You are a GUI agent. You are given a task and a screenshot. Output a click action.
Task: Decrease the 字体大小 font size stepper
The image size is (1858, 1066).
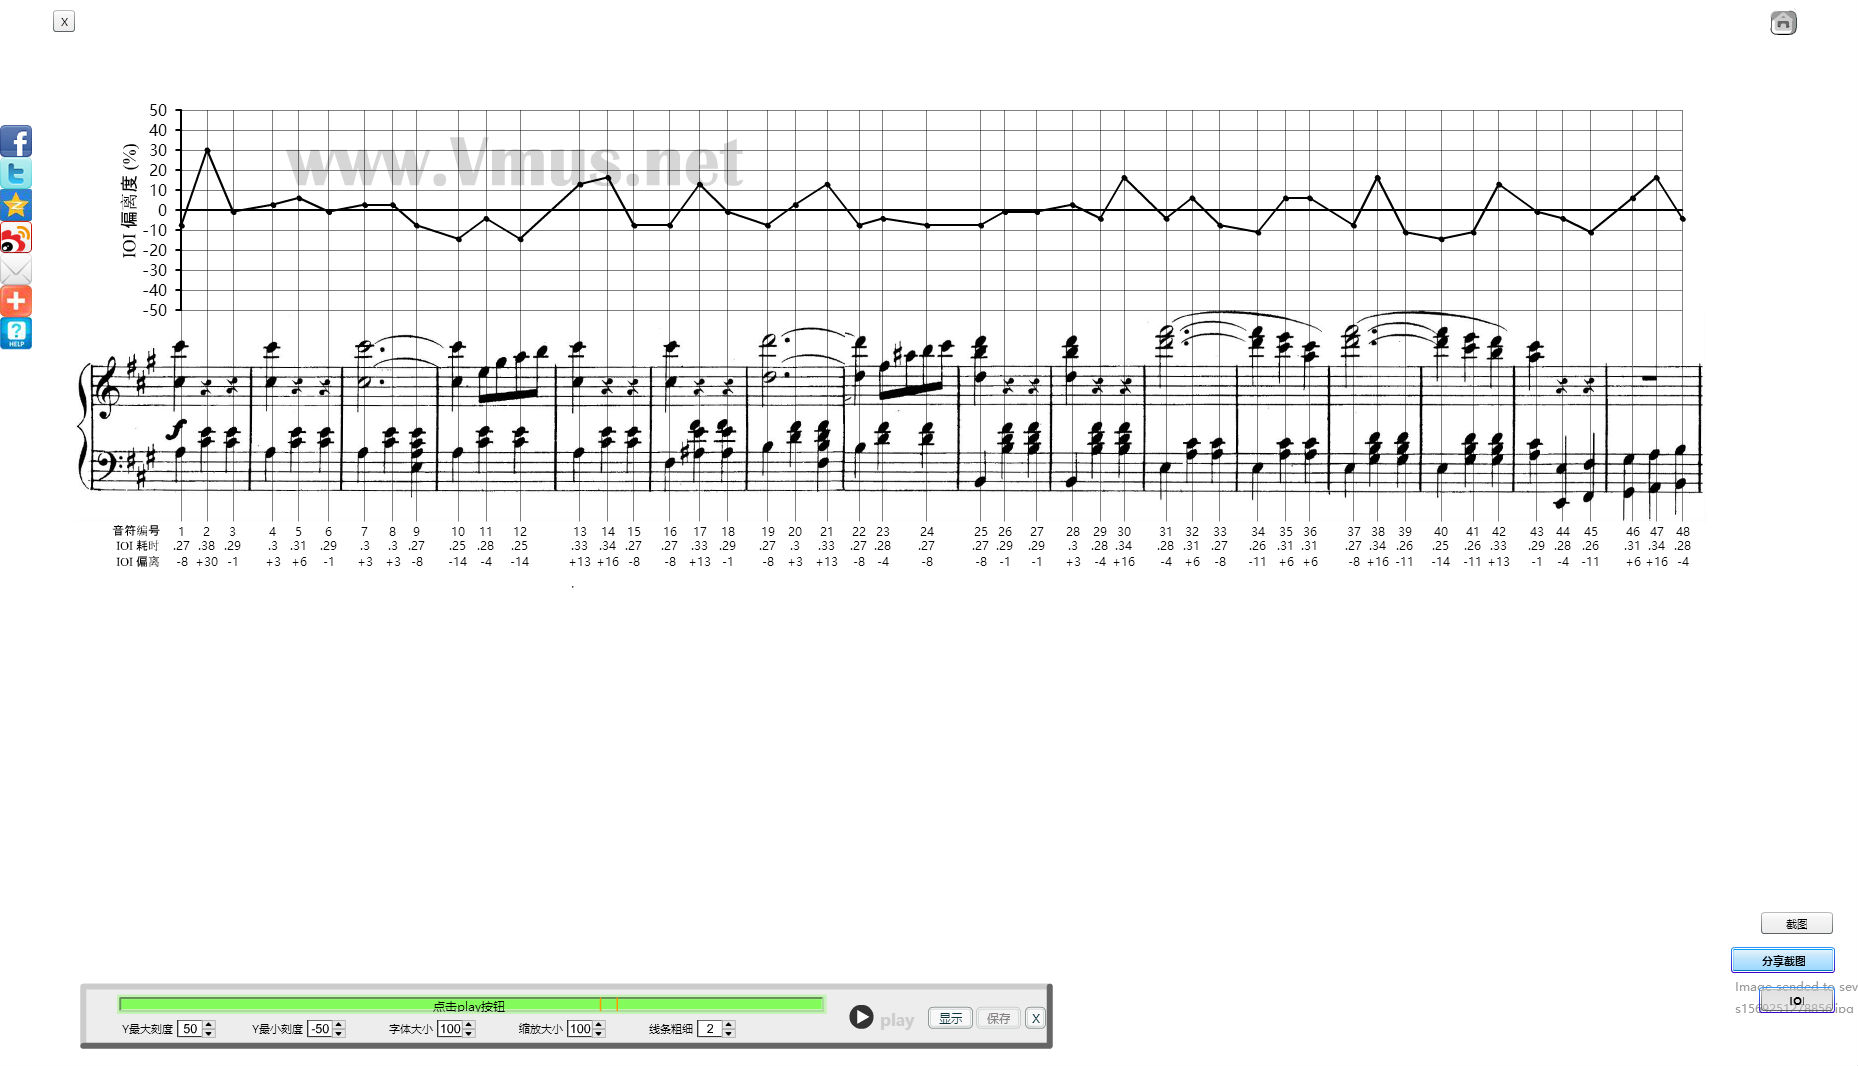[469, 1034]
